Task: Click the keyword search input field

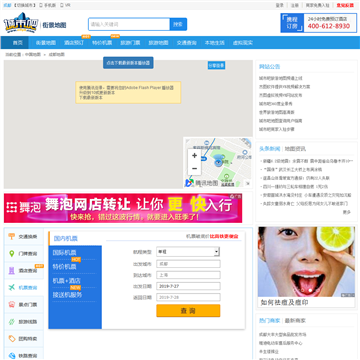Action: [x=129, y=24]
